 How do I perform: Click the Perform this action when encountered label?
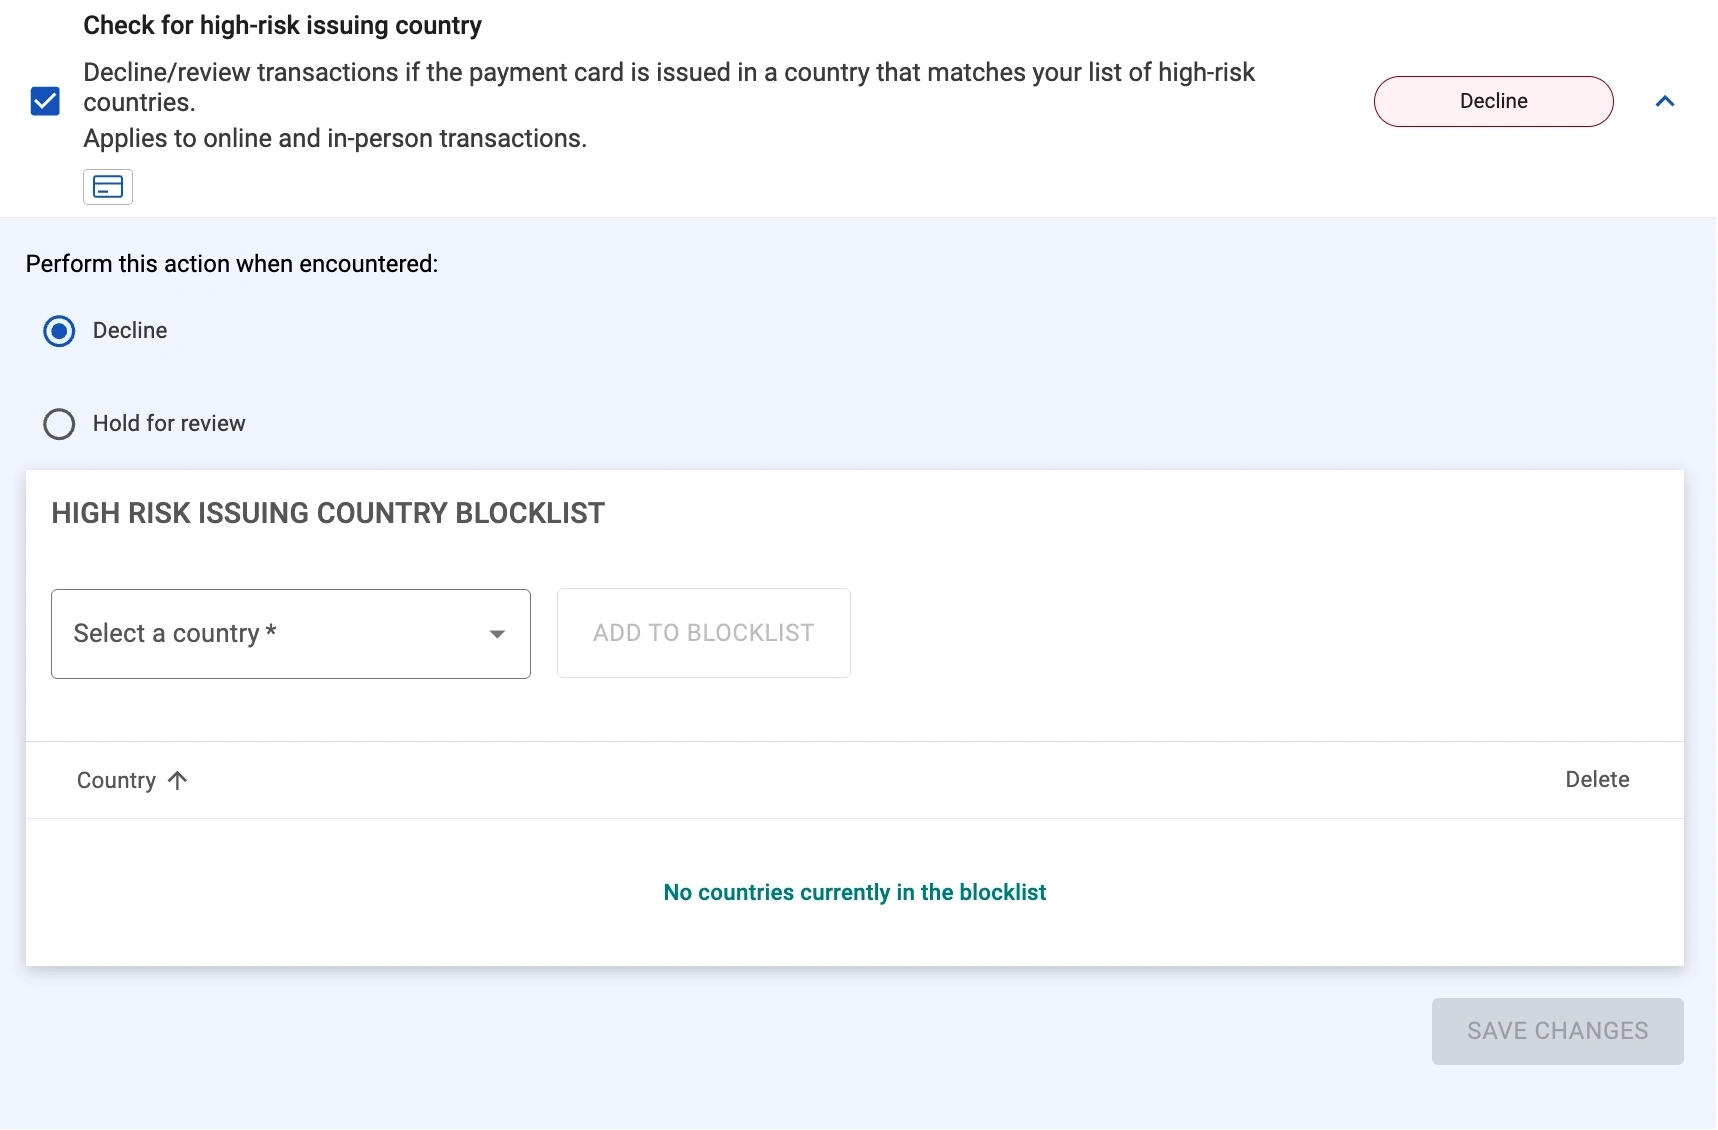tap(232, 264)
